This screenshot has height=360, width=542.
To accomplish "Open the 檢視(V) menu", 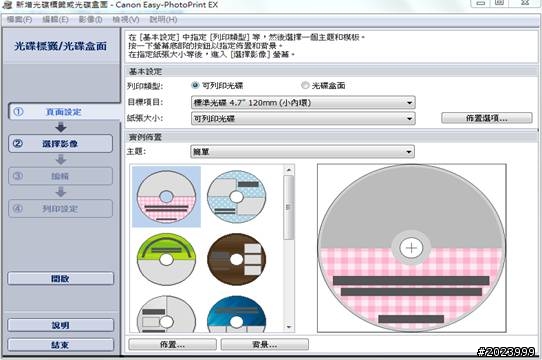I will (126, 19).
